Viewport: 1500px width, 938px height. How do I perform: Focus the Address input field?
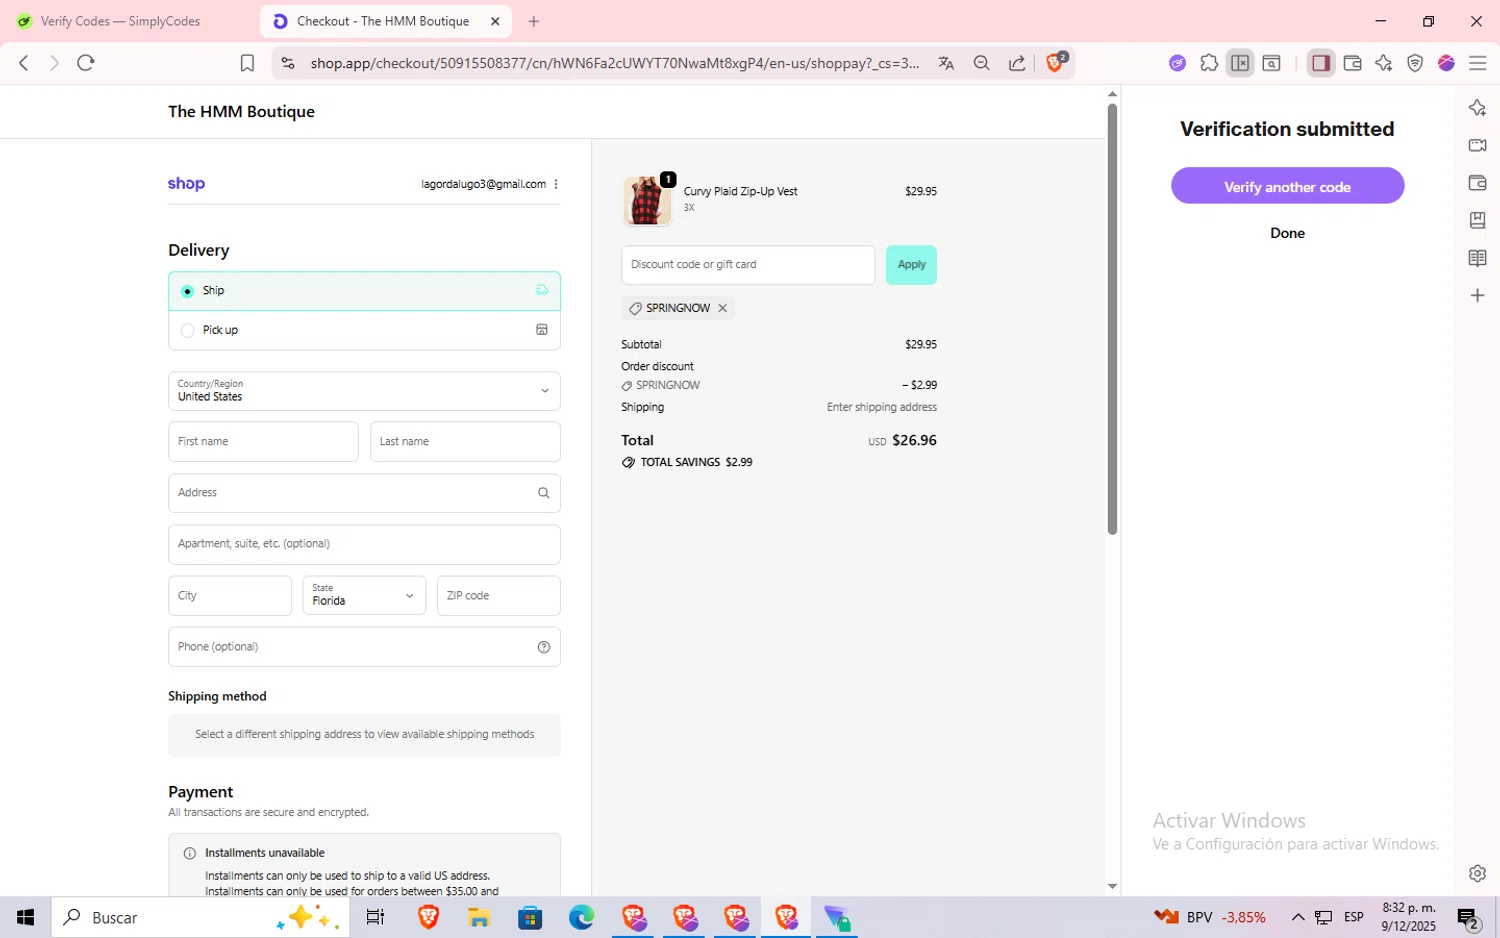click(364, 493)
